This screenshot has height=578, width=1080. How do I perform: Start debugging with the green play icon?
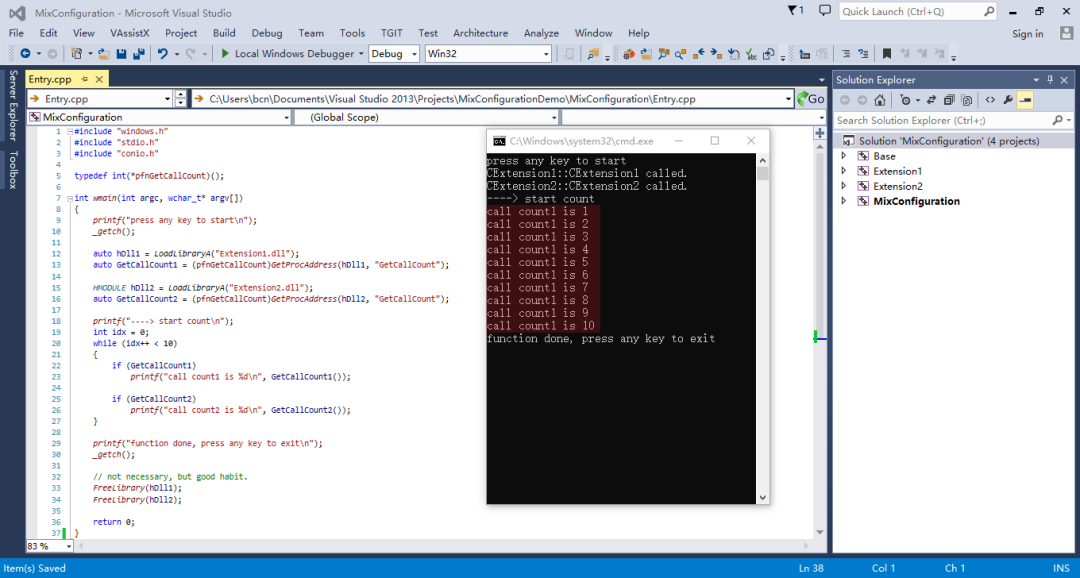pos(225,54)
